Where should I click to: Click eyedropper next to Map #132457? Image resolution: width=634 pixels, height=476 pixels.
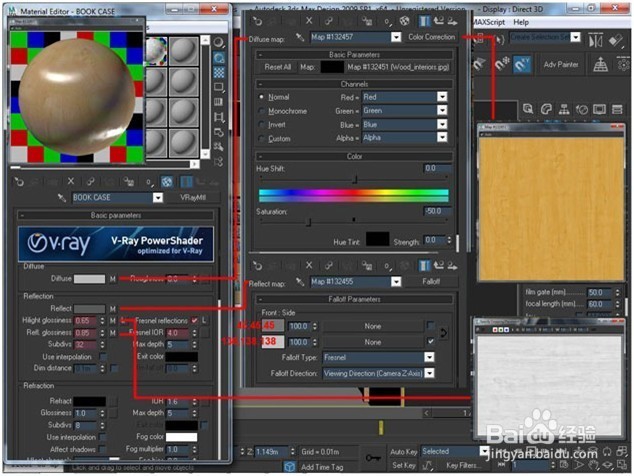coord(300,37)
